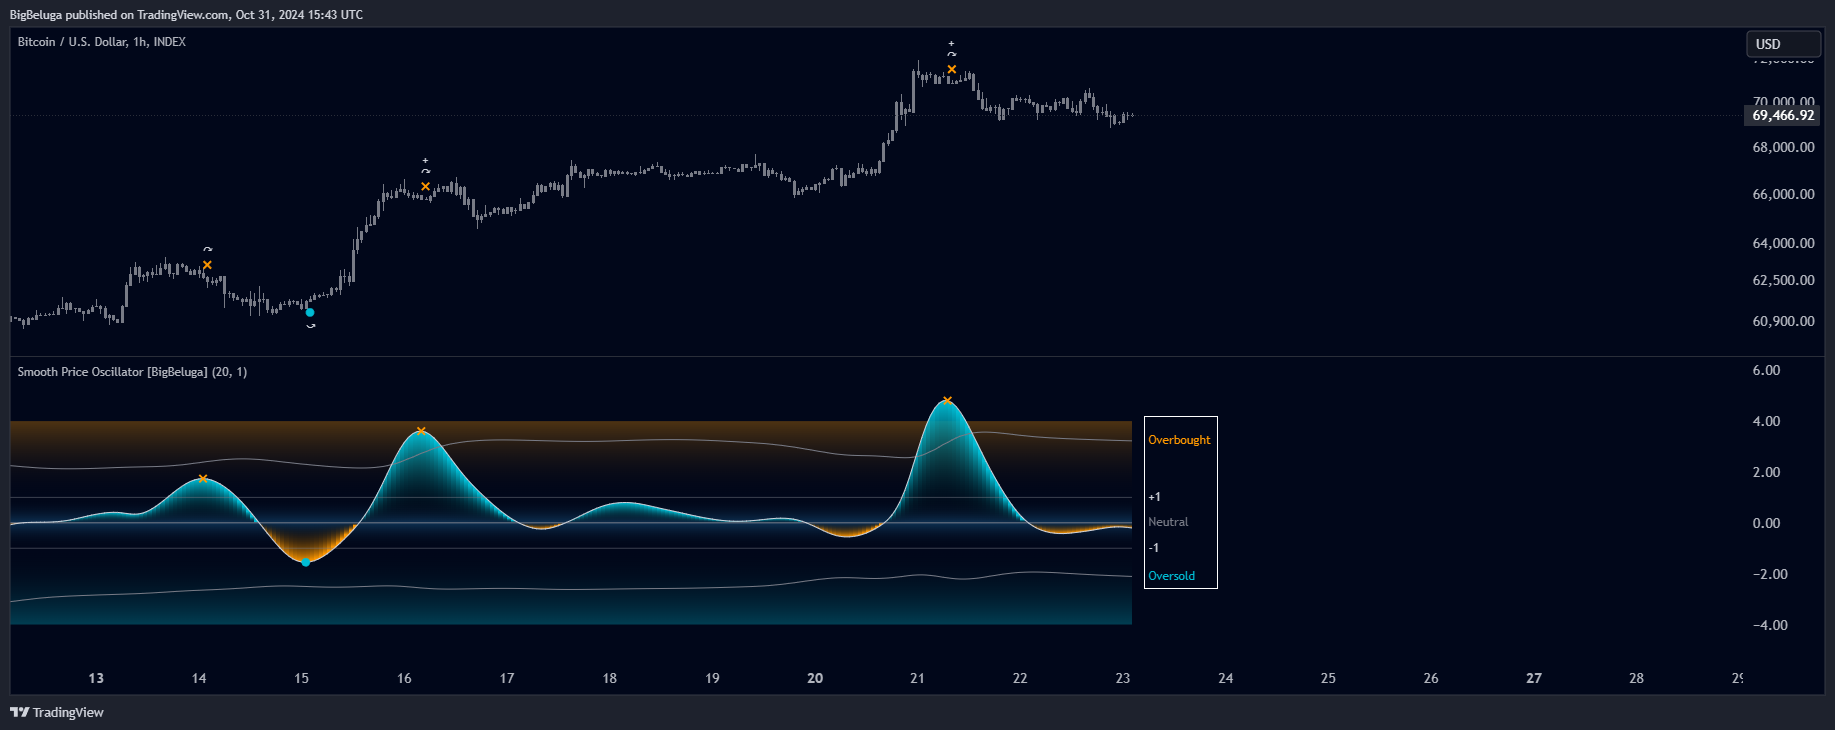
Task: Click the date label 23 on time axis
Action: [1123, 678]
